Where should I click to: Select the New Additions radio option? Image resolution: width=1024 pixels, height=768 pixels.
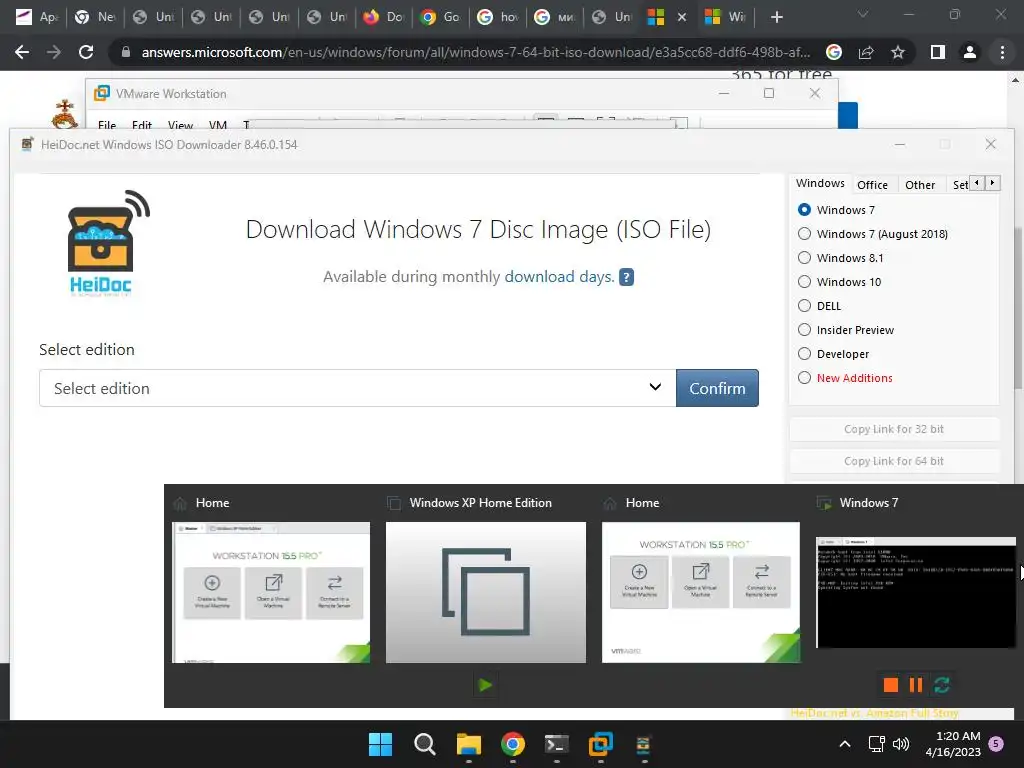pyautogui.click(x=805, y=378)
